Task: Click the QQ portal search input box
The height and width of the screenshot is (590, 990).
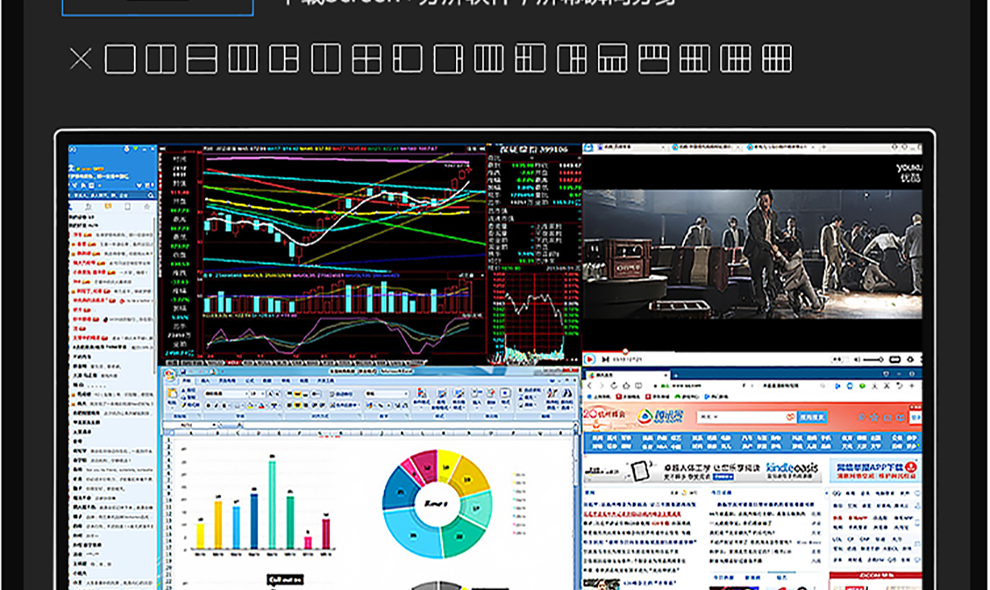Action: [742, 417]
